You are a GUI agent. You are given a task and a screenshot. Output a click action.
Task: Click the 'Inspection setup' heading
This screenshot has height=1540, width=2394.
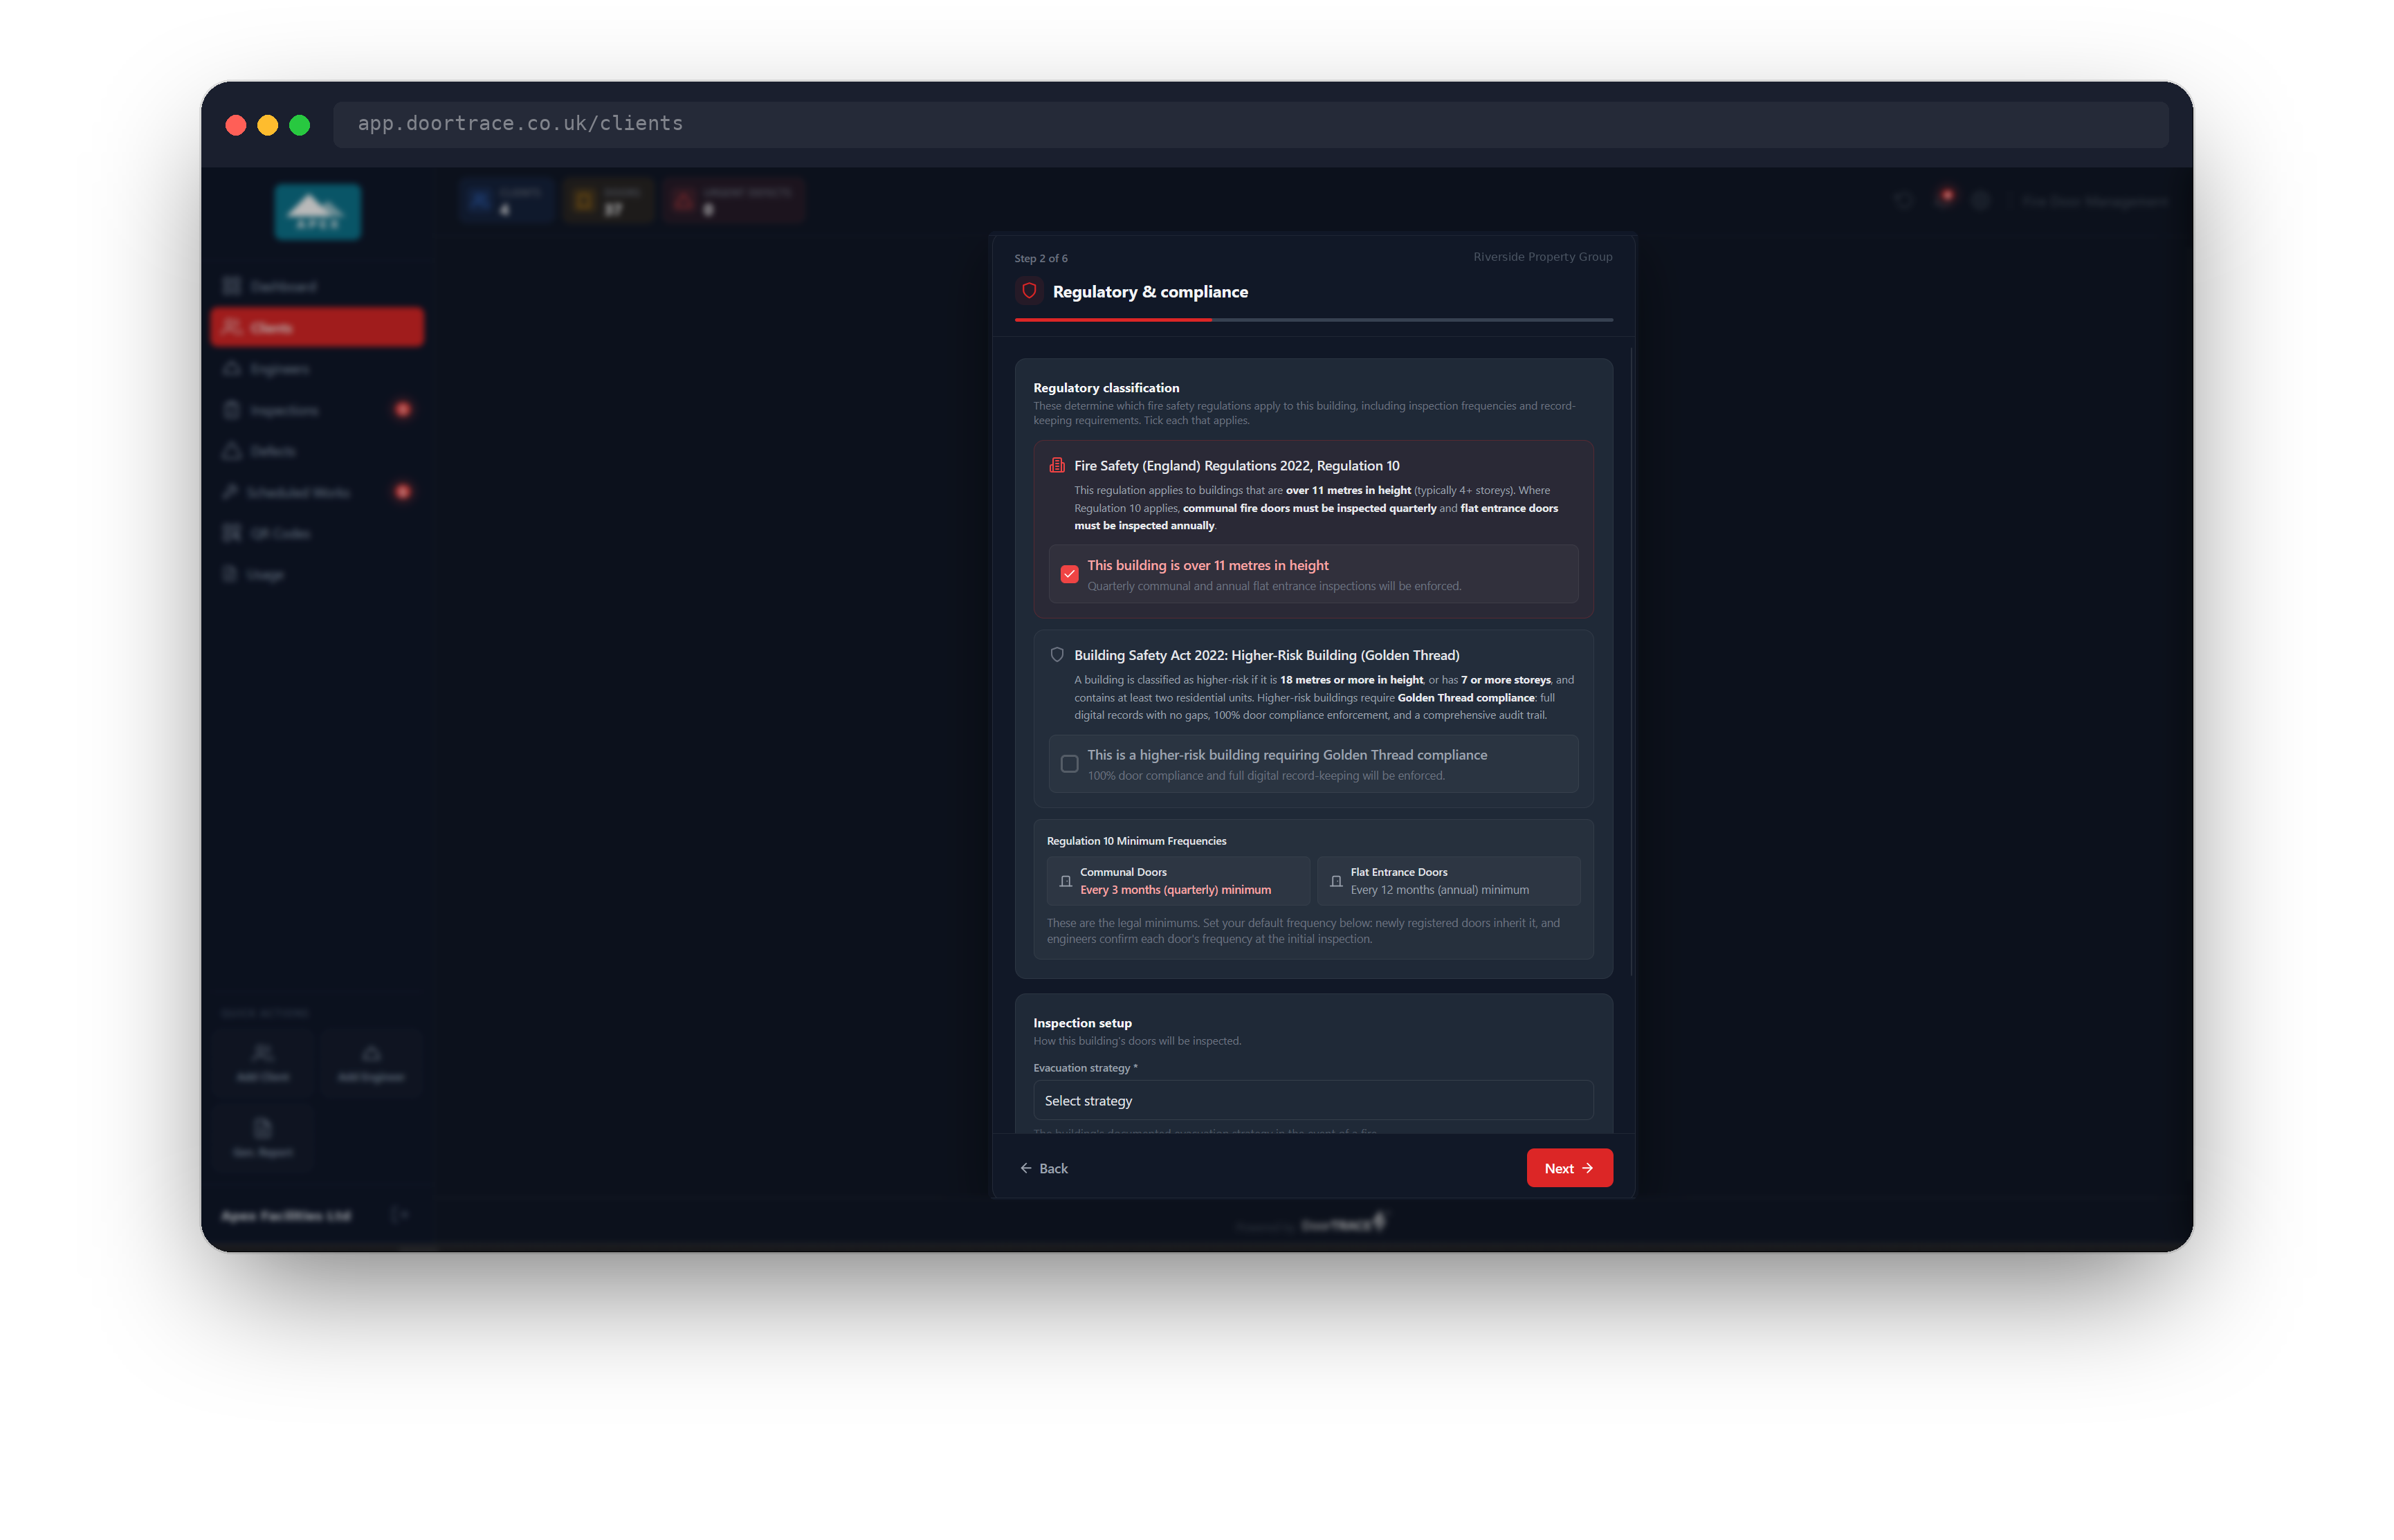[x=1082, y=1023]
